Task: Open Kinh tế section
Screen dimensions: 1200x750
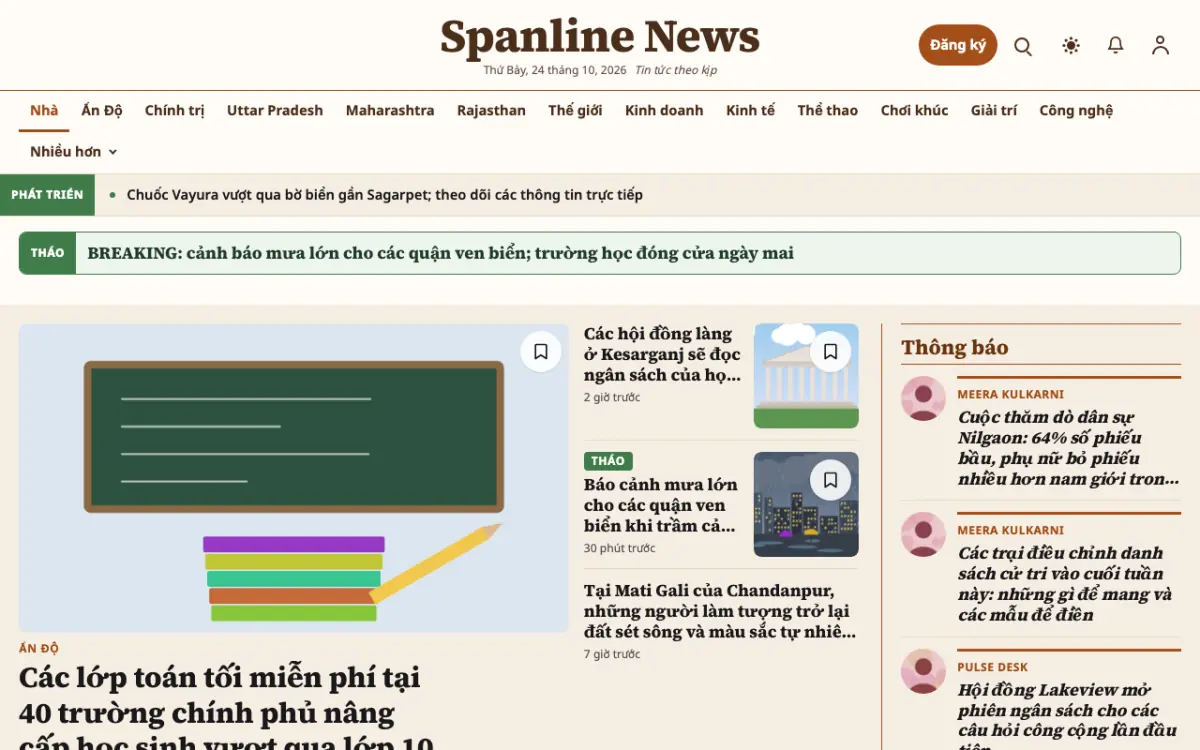Action: click(750, 111)
